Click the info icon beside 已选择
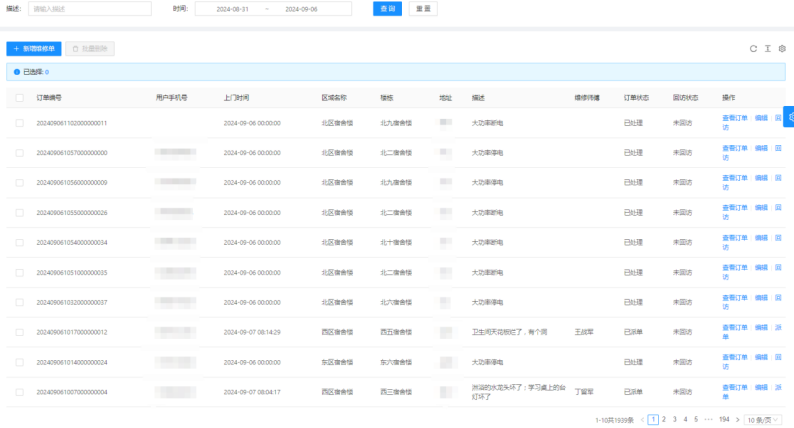This screenshot has height=428, width=794. click(x=17, y=72)
